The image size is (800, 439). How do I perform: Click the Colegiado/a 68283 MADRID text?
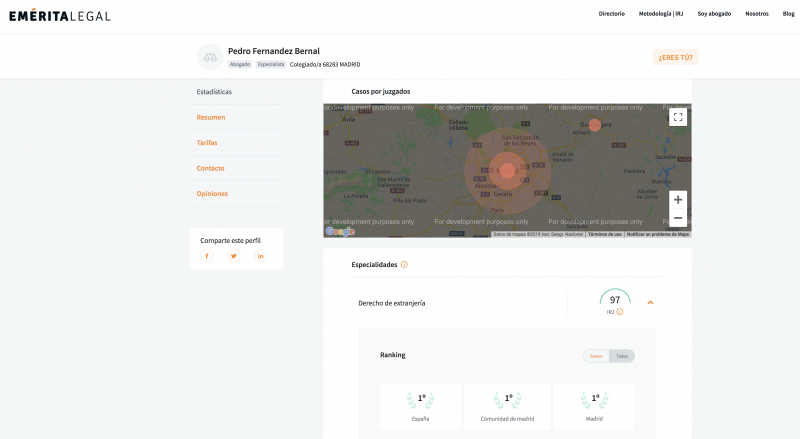pyautogui.click(x=325, y=64)
